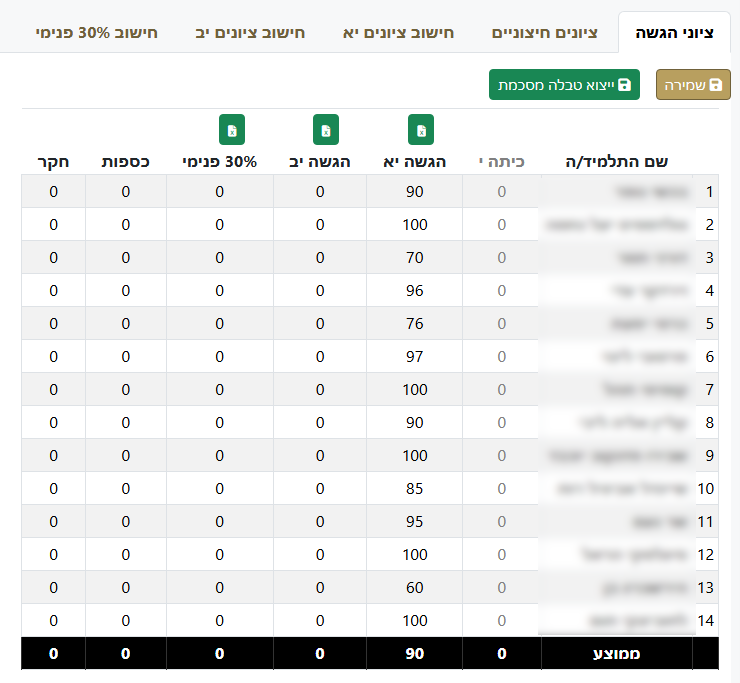Viewport: 740px width, 683px height.
Task: Click the 30% פנימי cell in row 9
Action: pyautogui.click(x=220, y=456)
